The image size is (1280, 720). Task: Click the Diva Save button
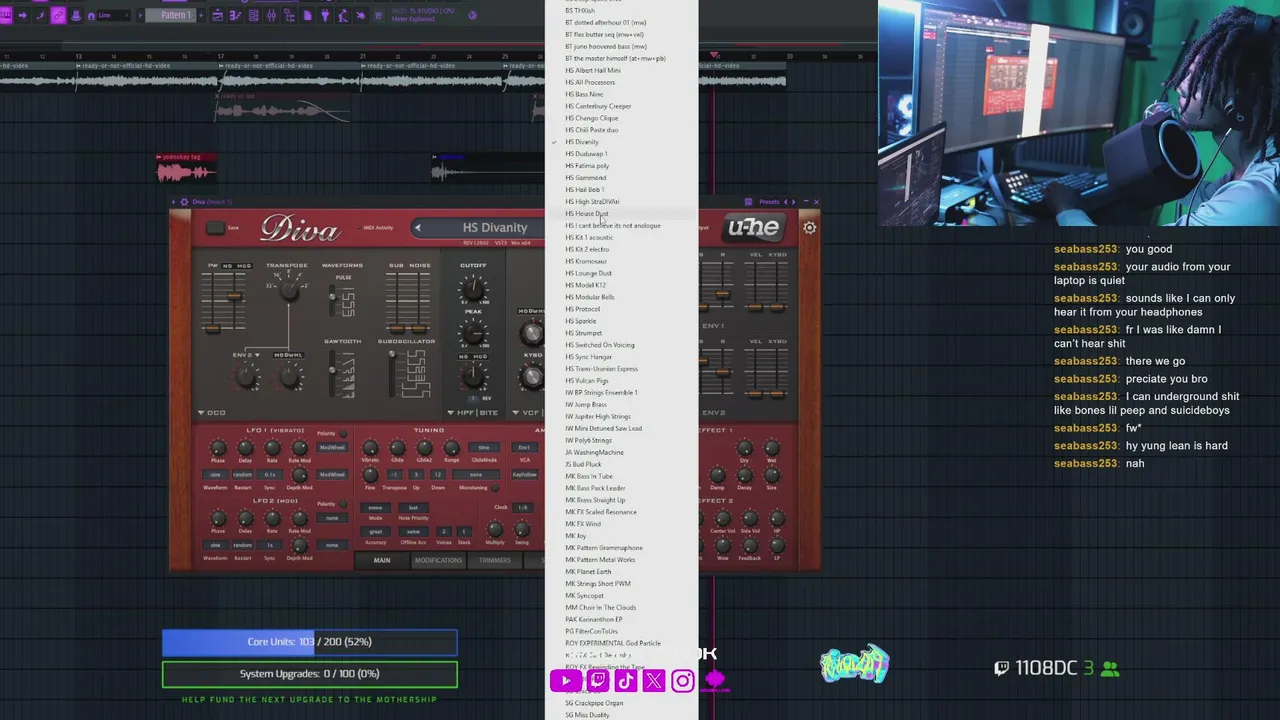(215, 228)
